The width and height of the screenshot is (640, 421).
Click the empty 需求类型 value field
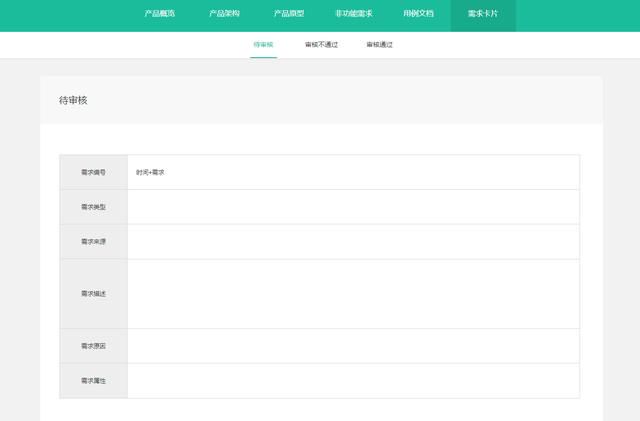pos(353,207)
